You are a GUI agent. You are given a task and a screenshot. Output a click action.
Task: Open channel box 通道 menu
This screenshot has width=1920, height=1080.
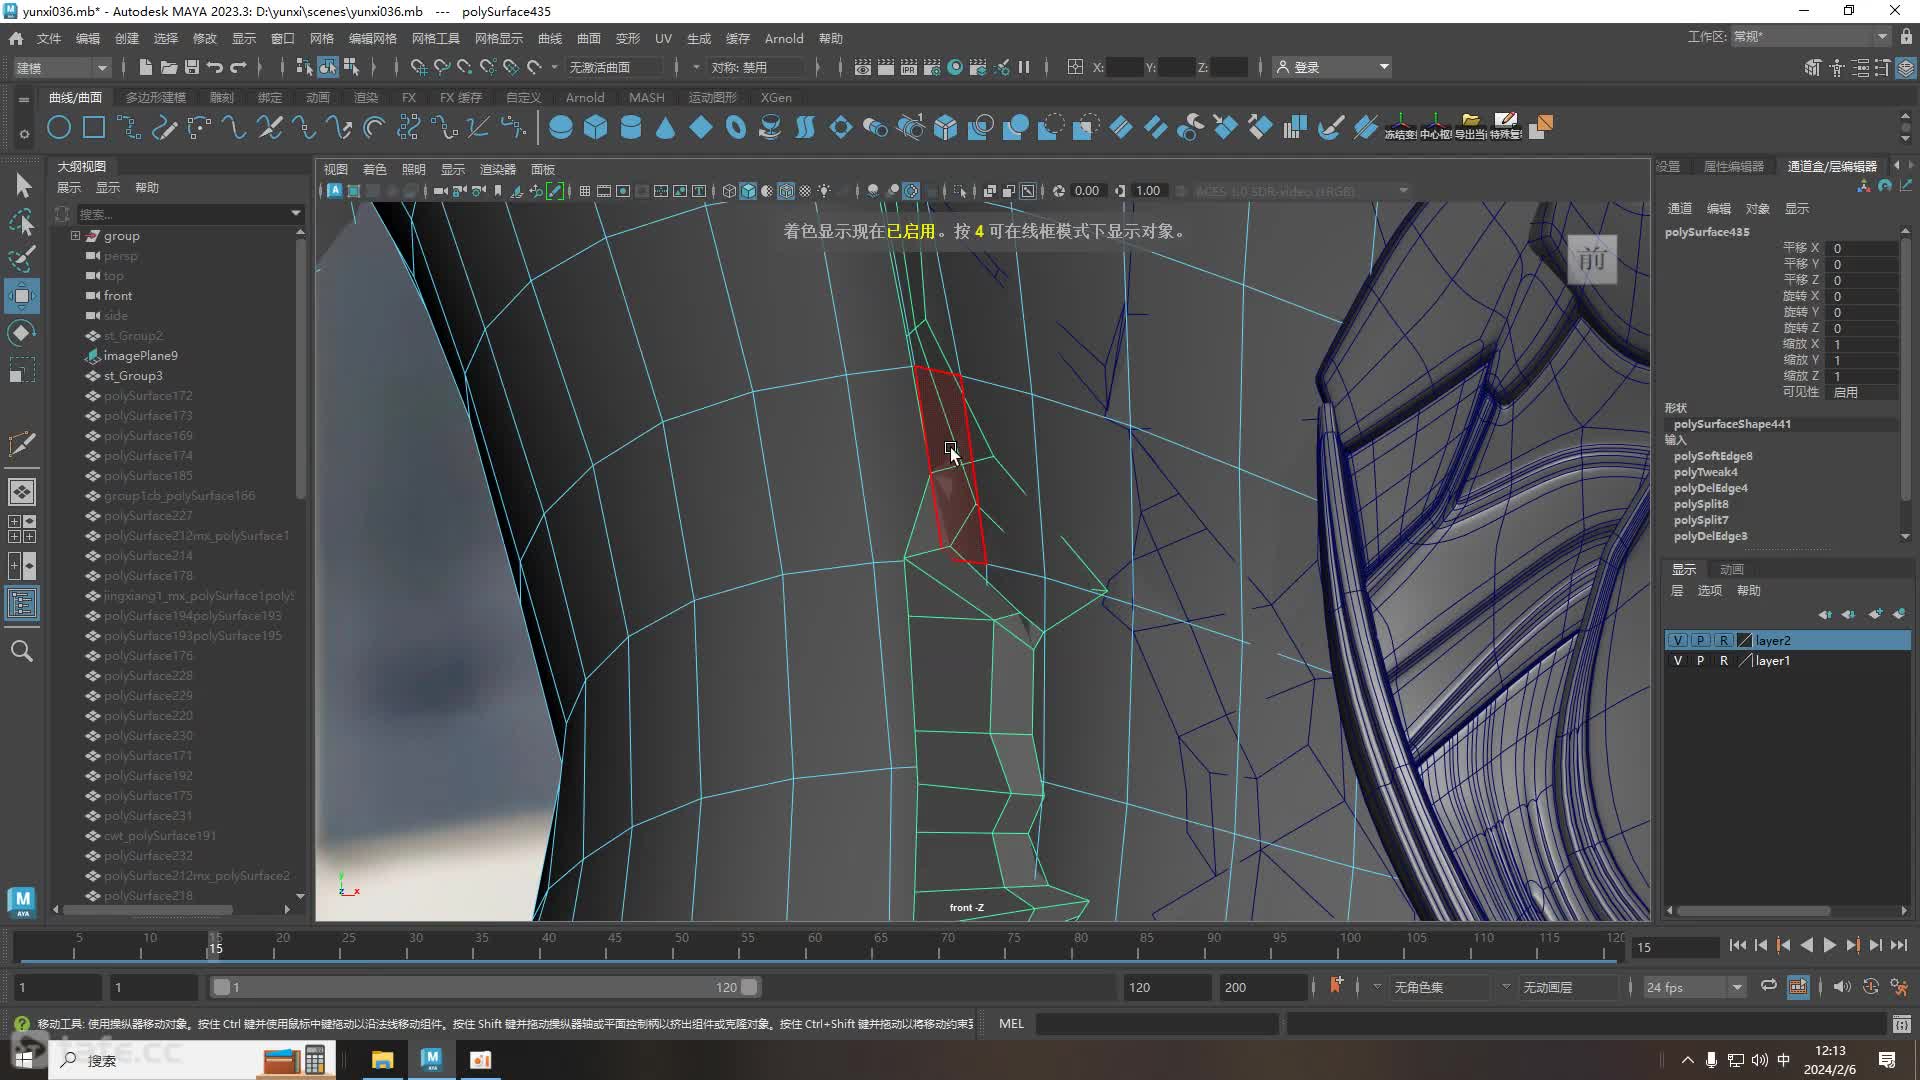click(1680, 208)
